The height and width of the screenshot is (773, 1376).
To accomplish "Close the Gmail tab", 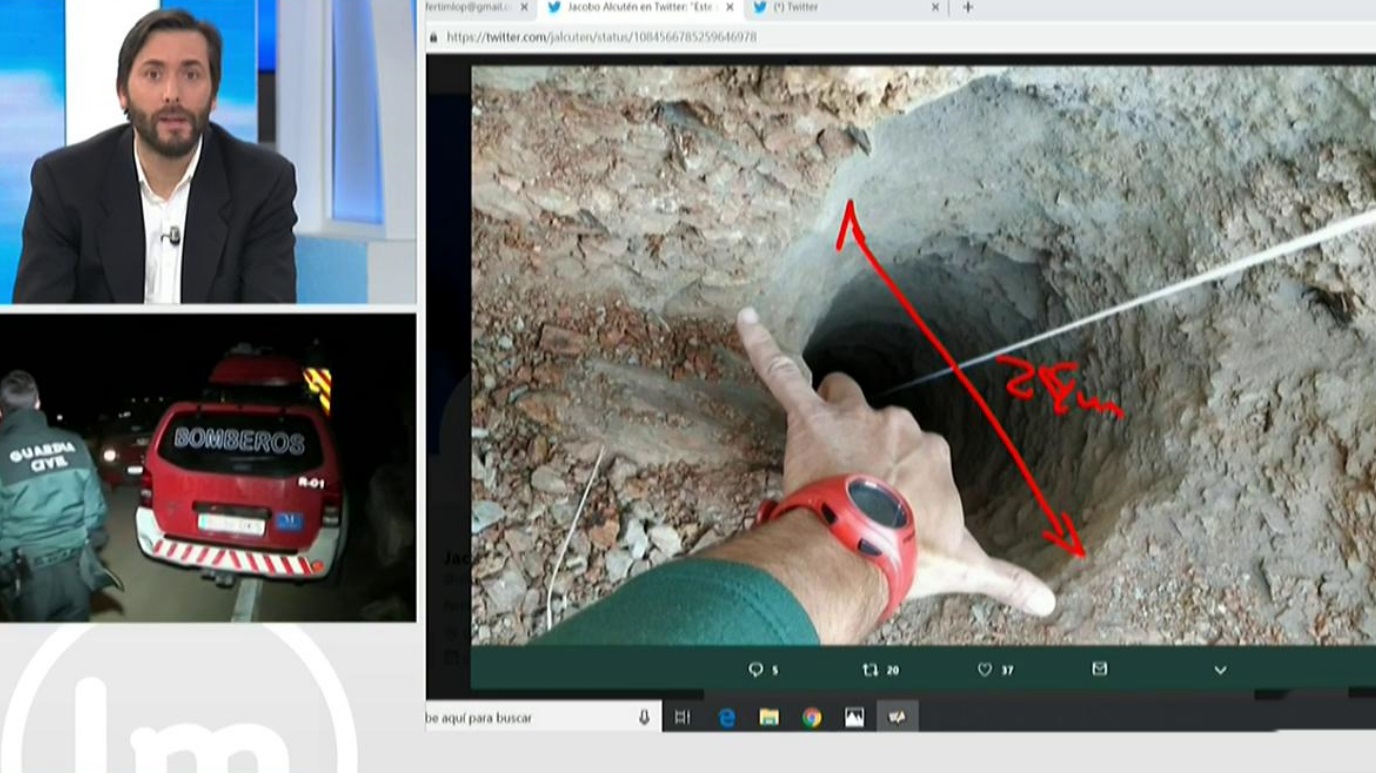I will [524, 8].
